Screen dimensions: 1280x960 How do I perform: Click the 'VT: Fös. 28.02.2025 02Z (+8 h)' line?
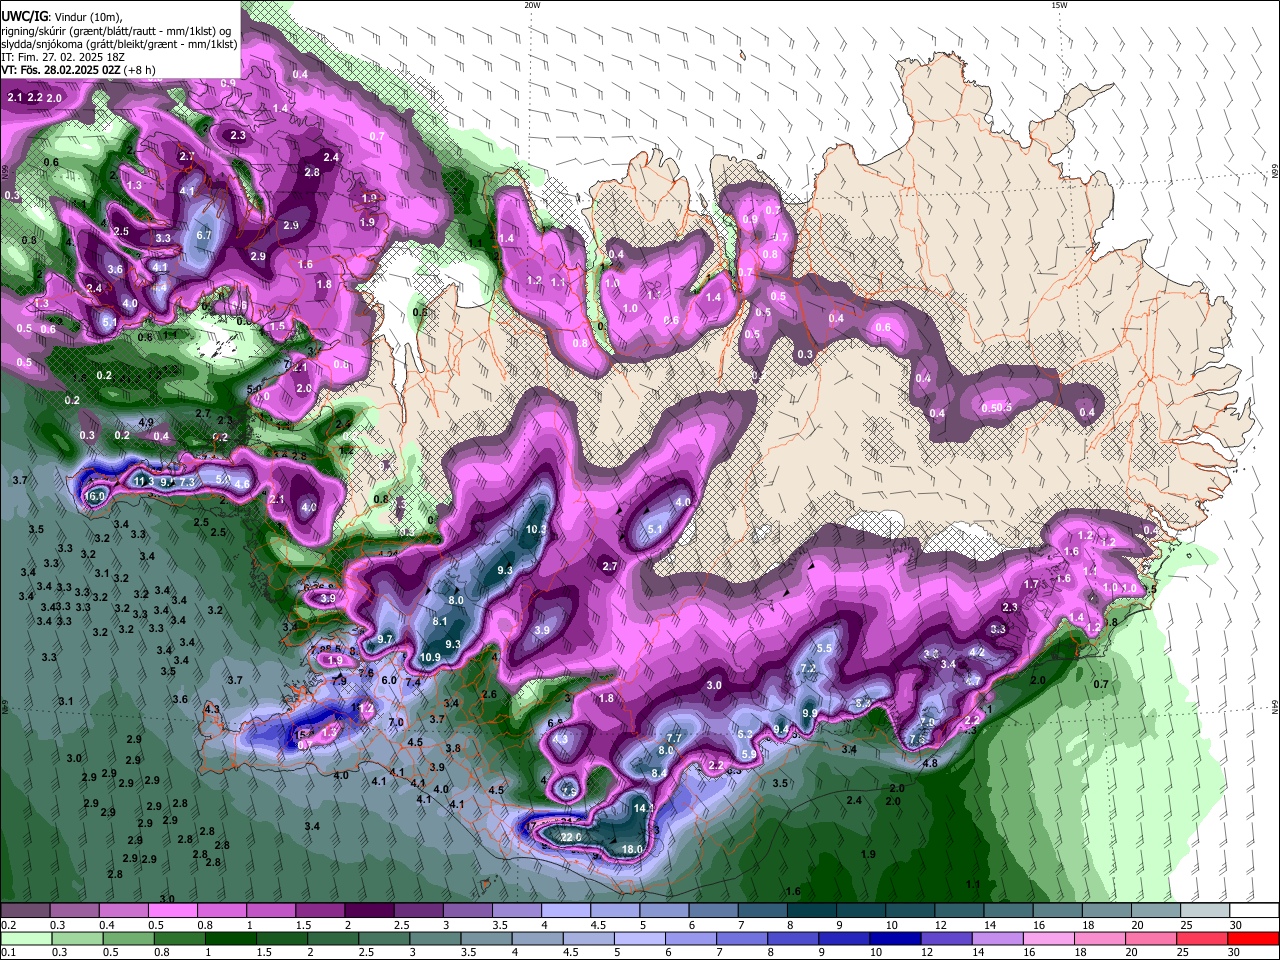point(78,70)
